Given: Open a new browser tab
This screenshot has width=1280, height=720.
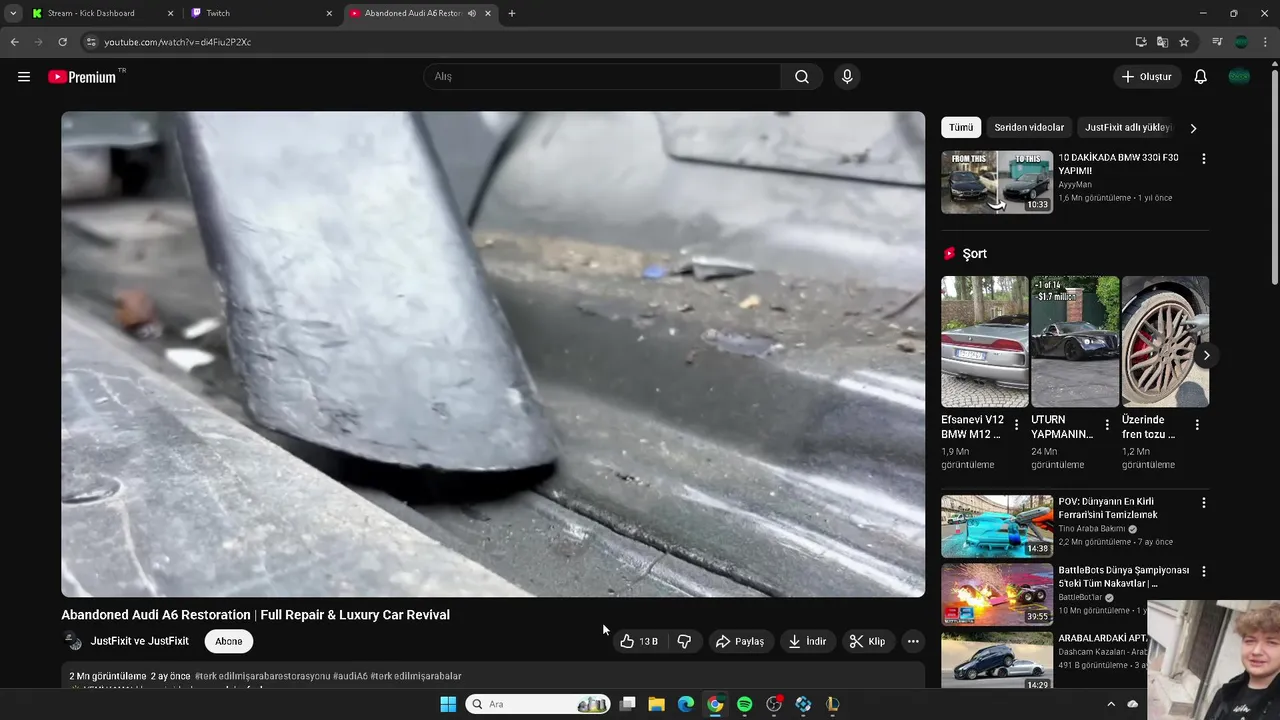Looking at the screenshot, I should coord(512,13).
